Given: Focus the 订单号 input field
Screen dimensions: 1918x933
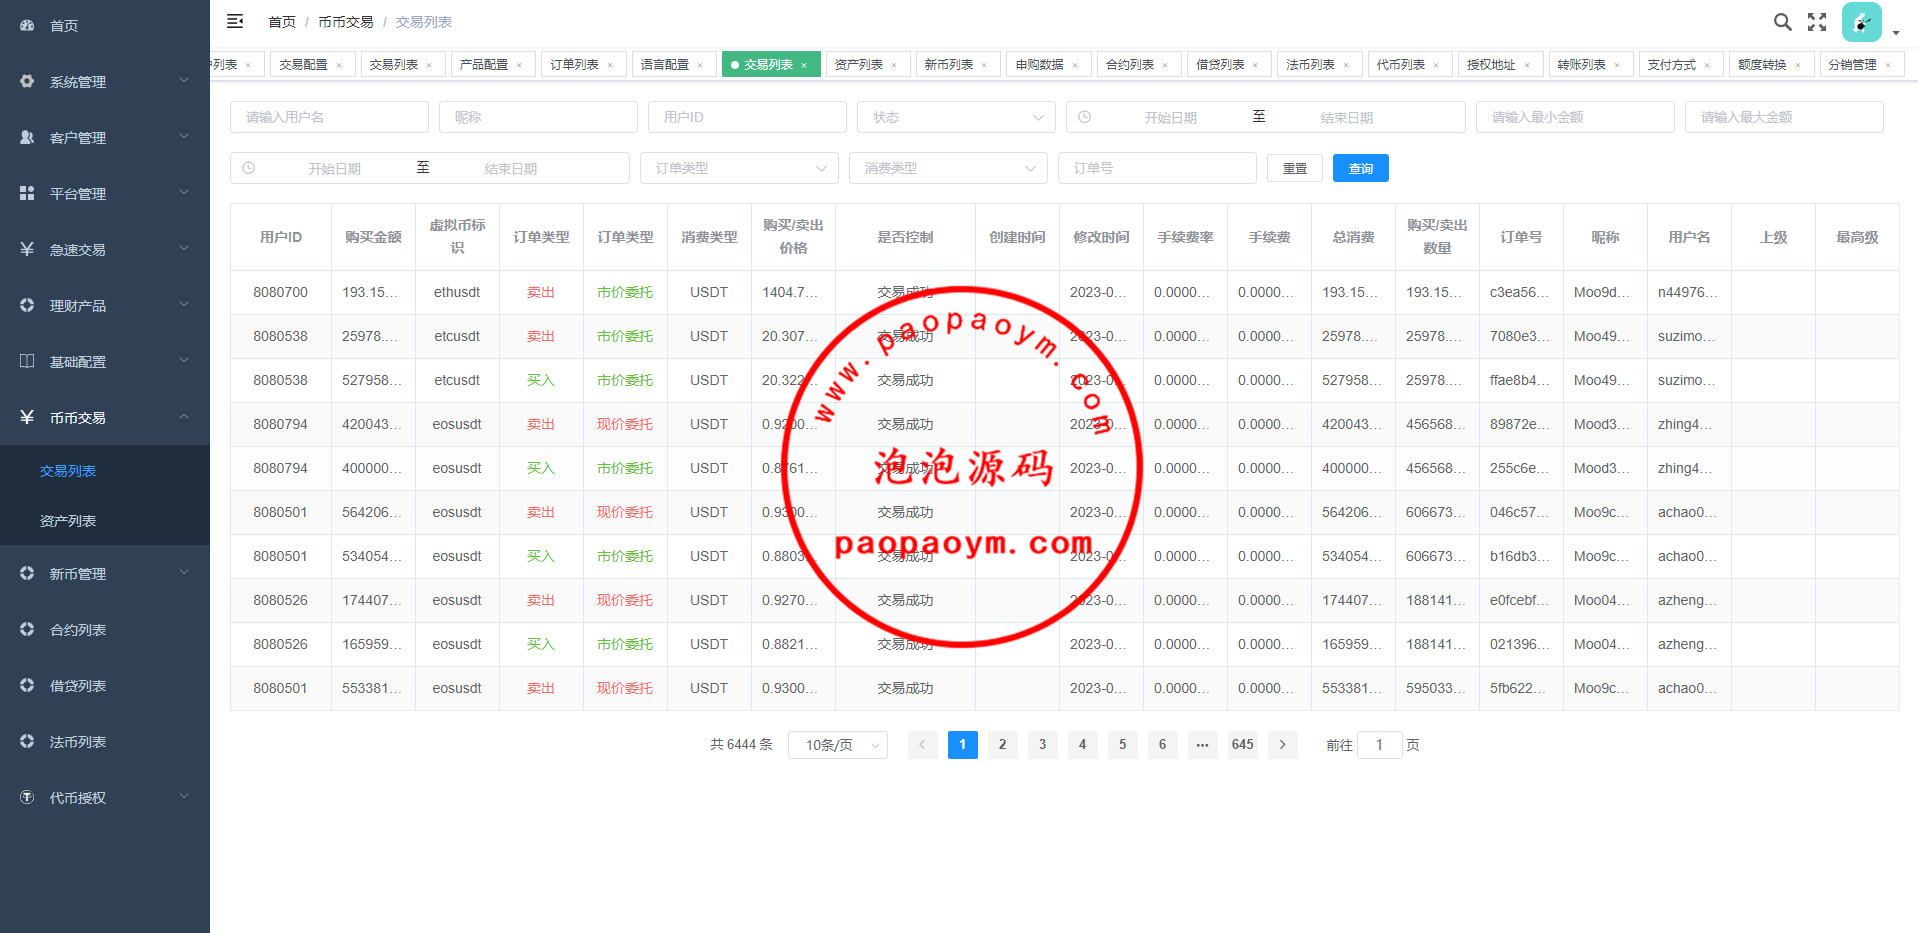Looking at the screenshot, I should pos(1157,168).
